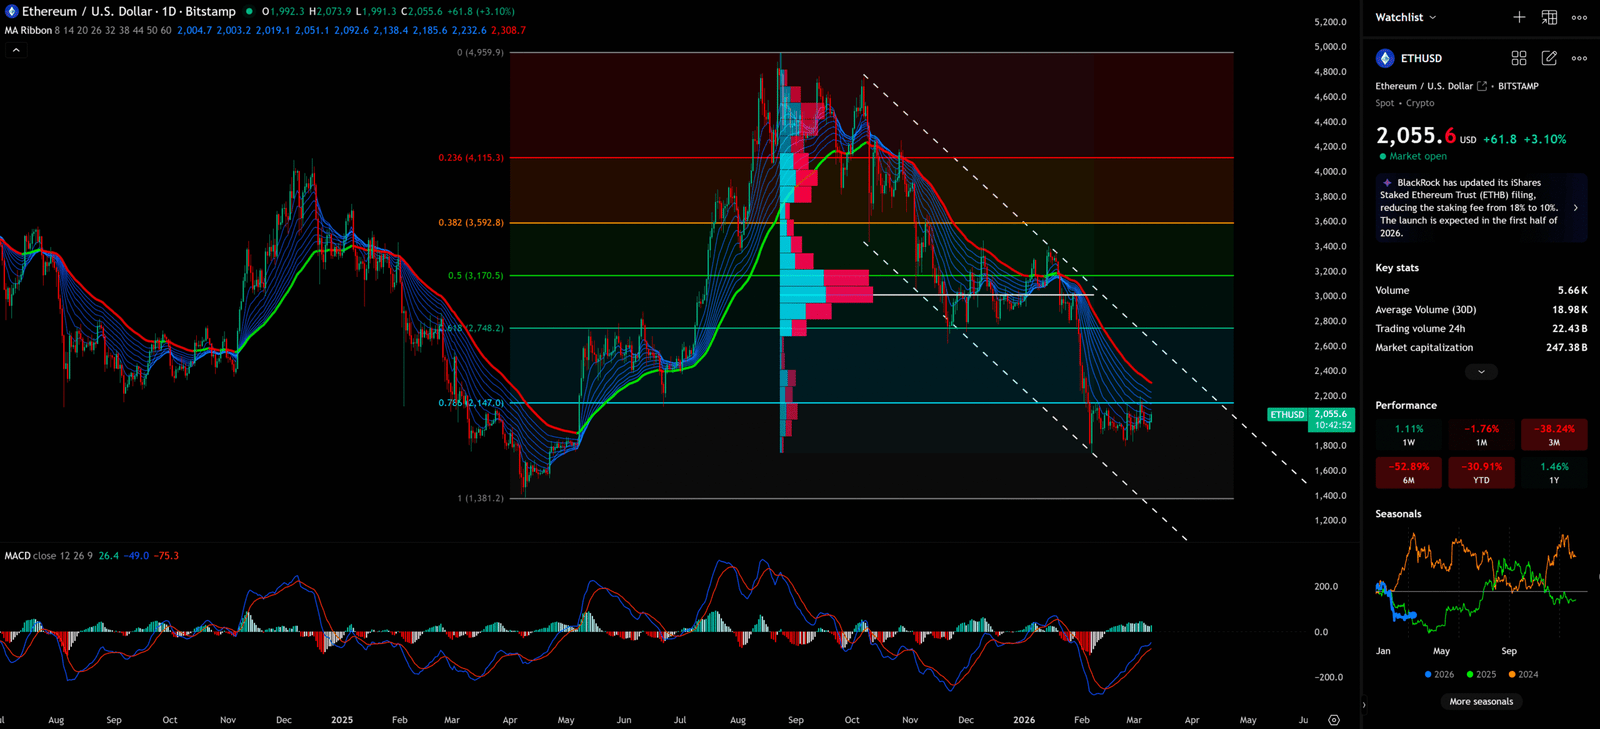
Task: Open the ETHUSD details three-dot menu
Action: click(x=1579, y=58)
